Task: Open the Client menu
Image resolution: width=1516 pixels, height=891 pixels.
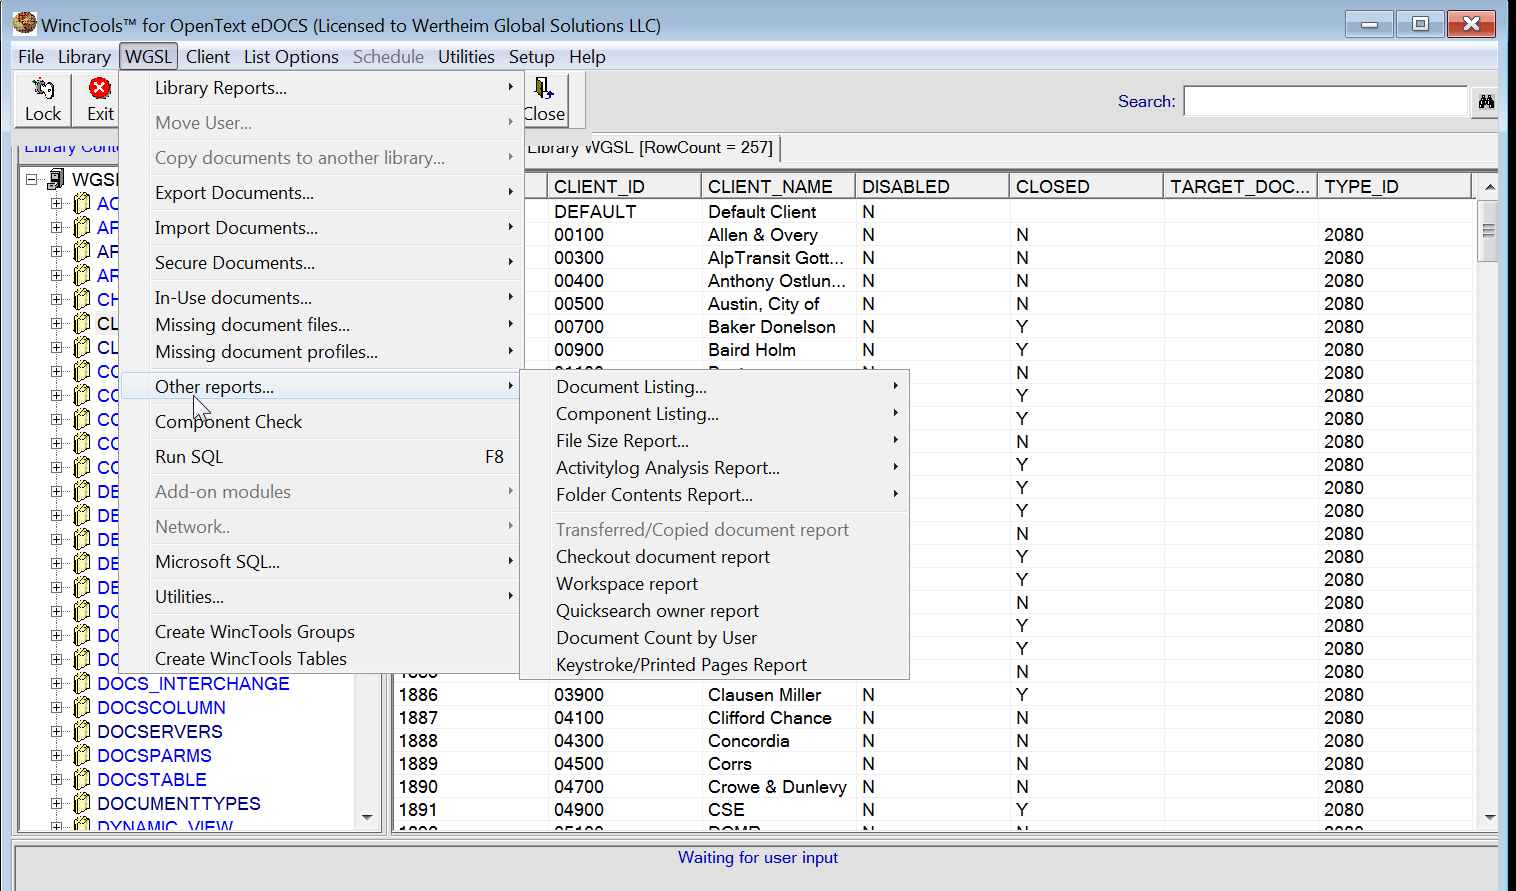Action: tap(208, 57)
